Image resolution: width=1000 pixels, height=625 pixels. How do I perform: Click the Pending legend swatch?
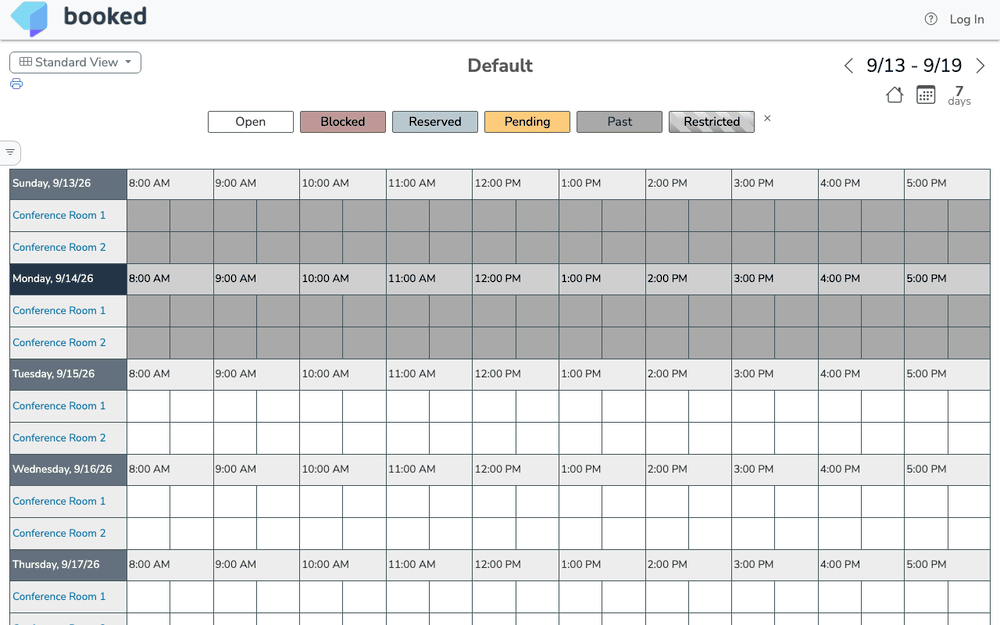tap(527, 122)
